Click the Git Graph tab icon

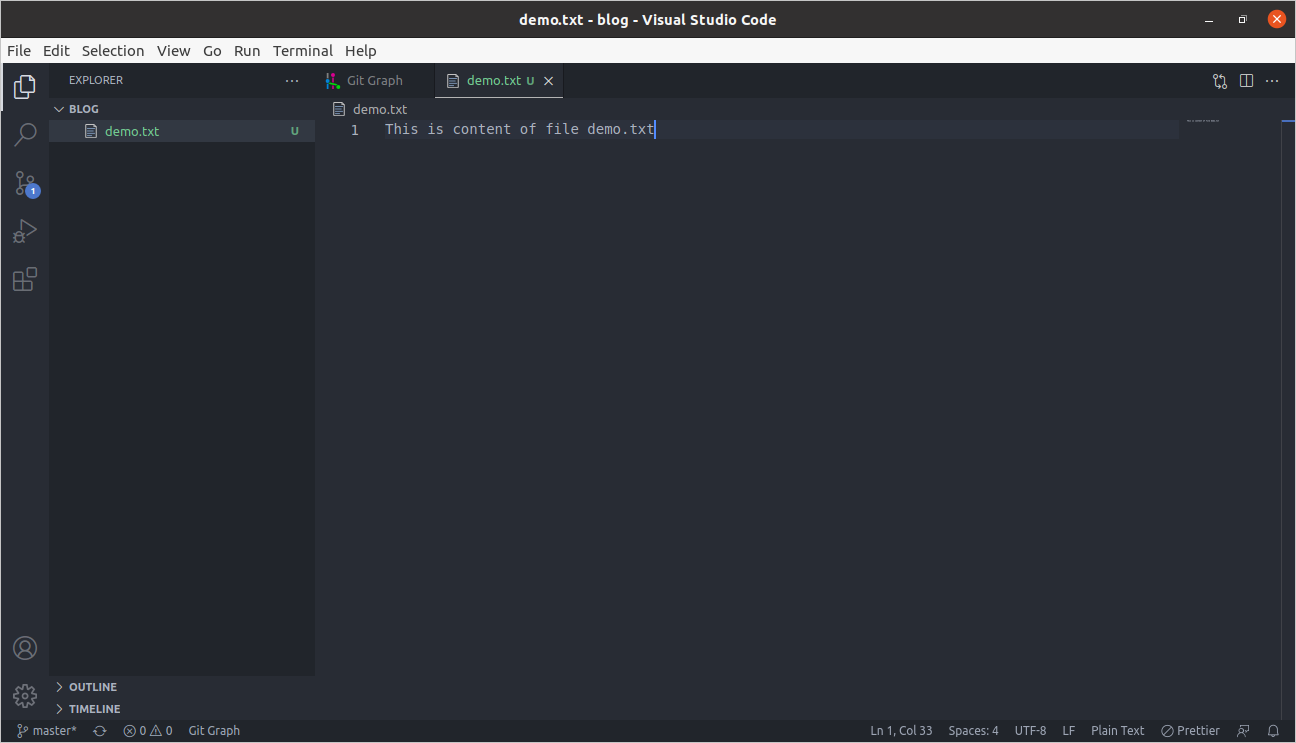point(333,81)
